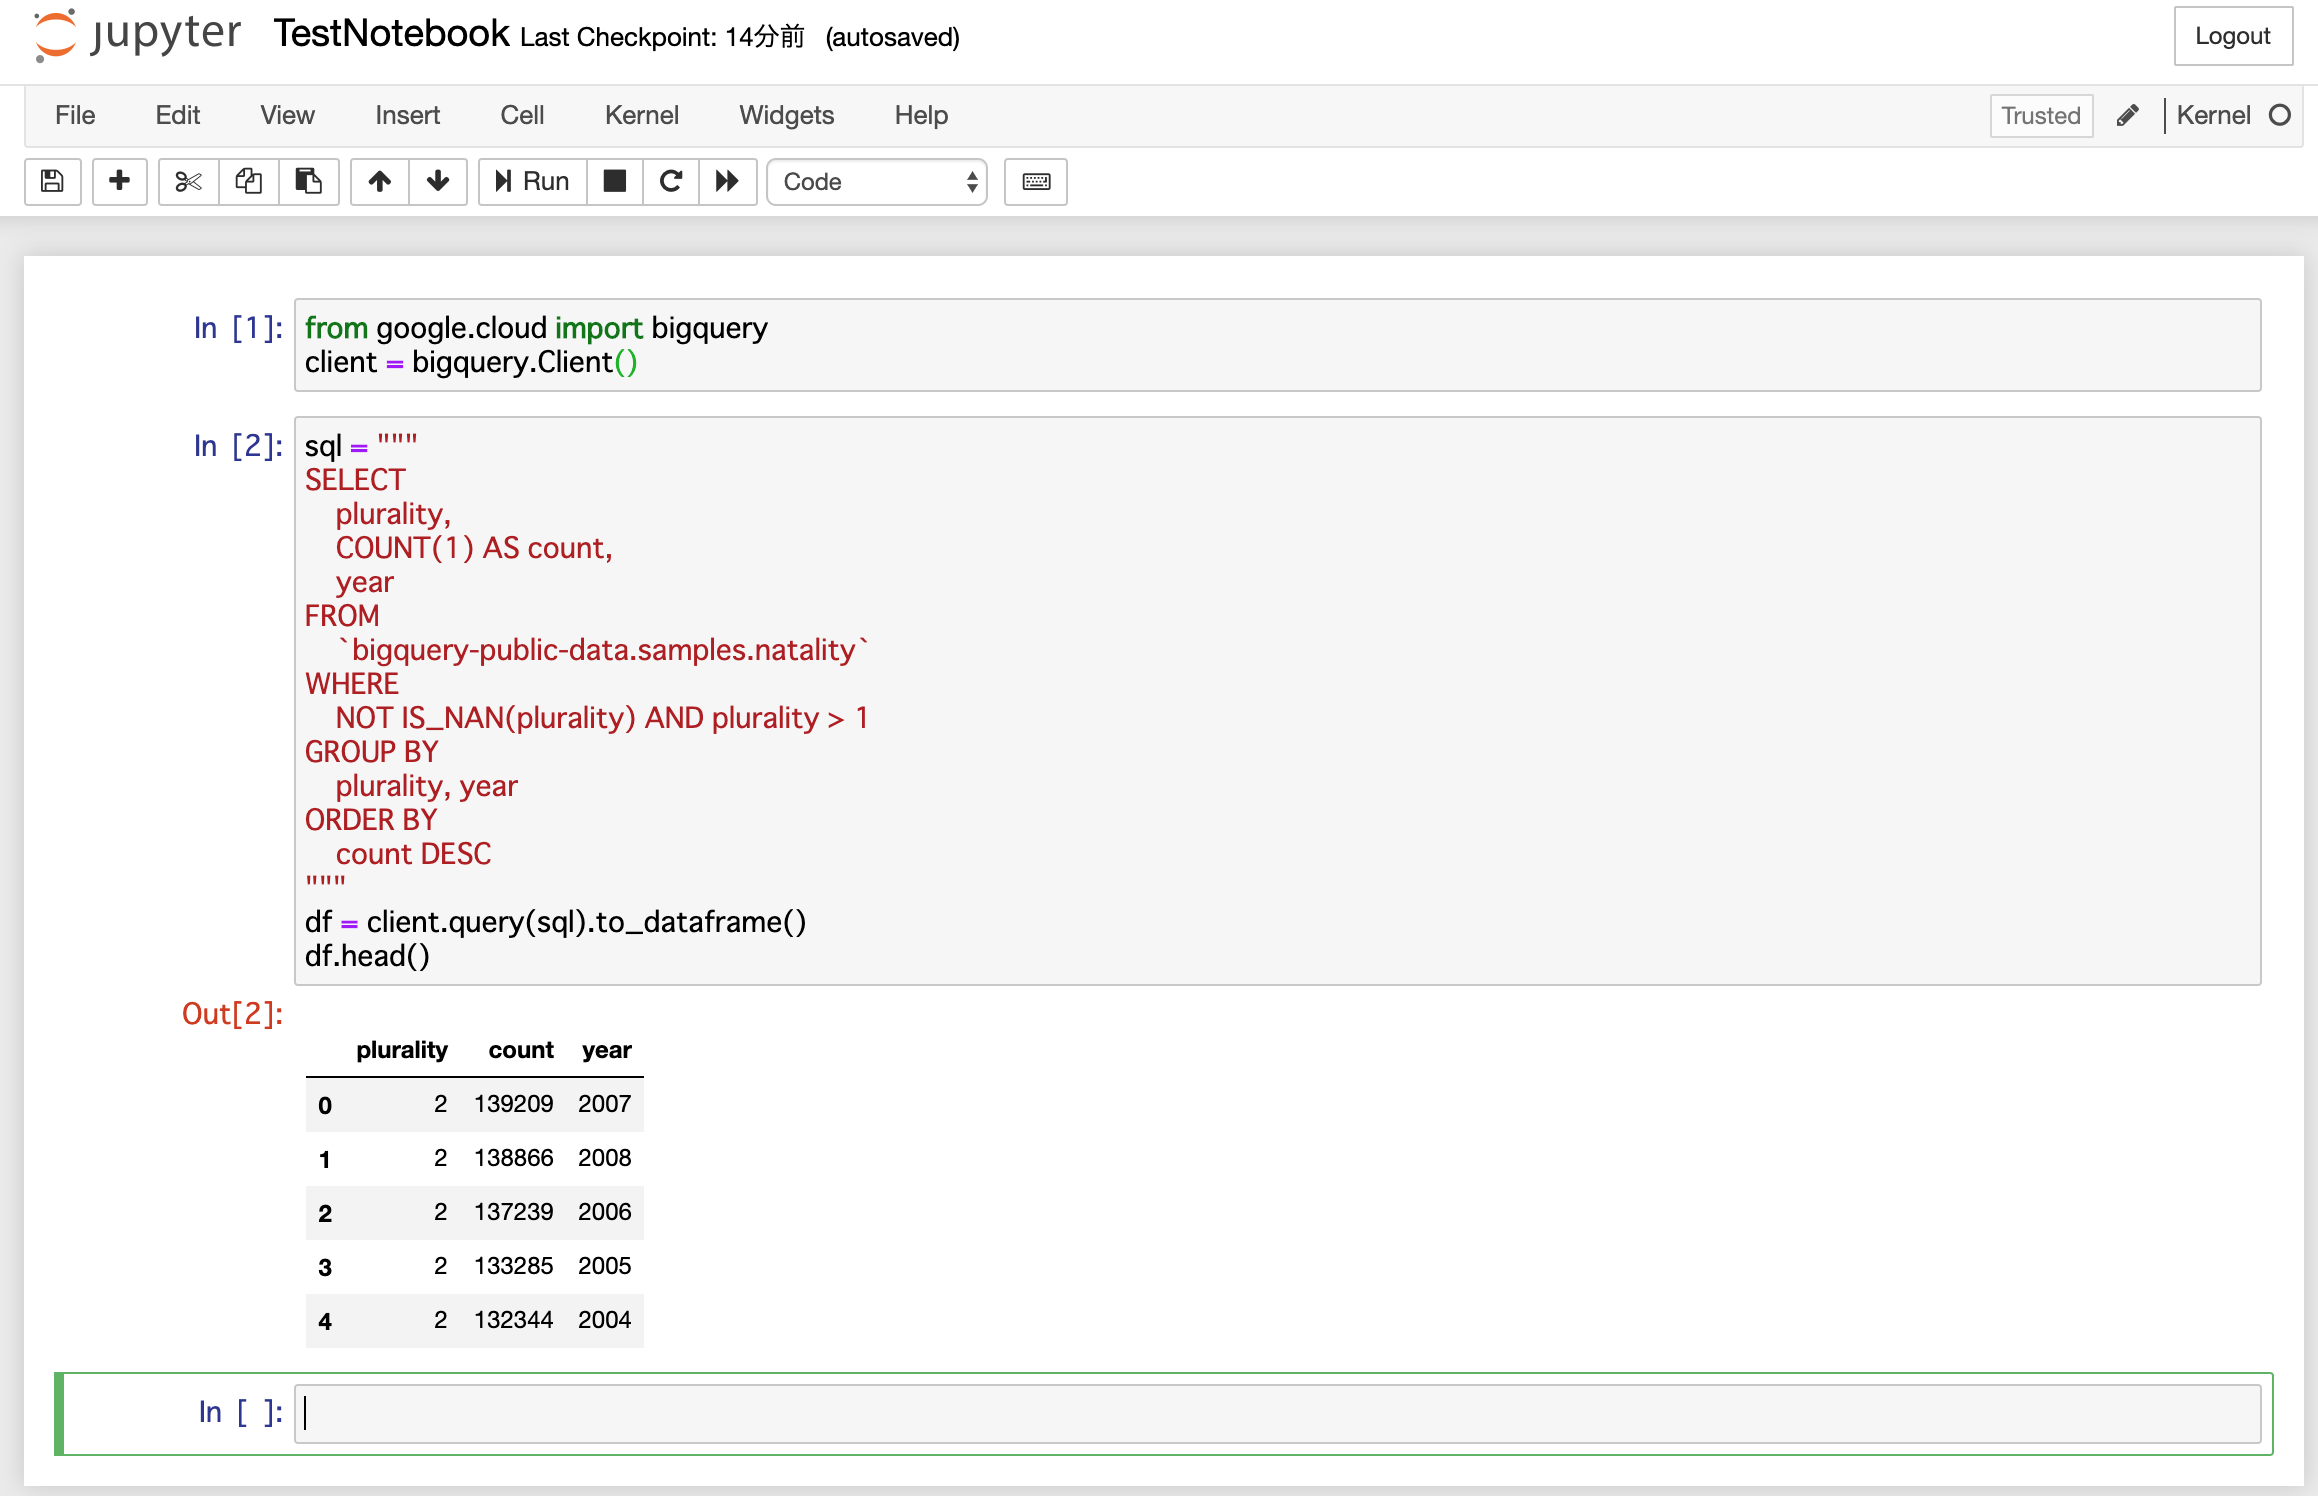Open the cell type dropdown showing Code
This screenshot has width=2318, height=1496.
[x=876, y=182]
